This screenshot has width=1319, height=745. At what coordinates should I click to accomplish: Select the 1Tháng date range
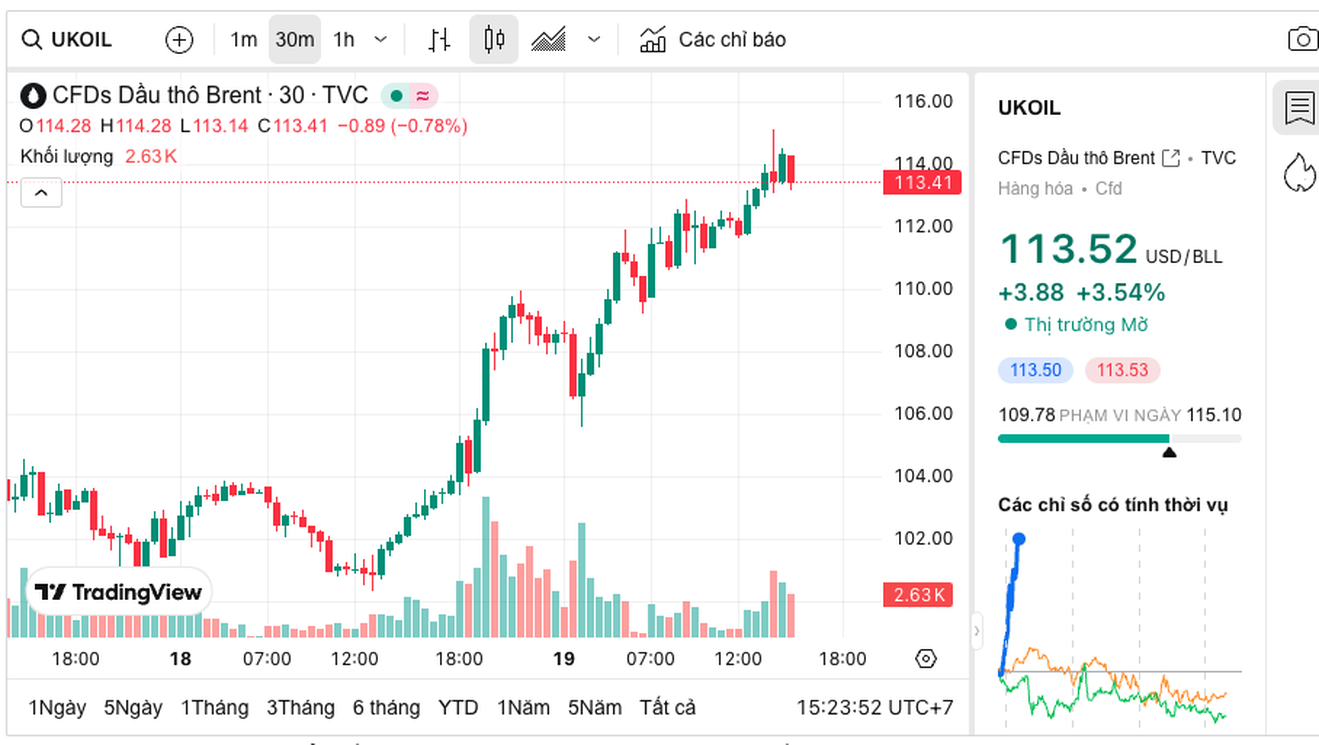point(214,708)
